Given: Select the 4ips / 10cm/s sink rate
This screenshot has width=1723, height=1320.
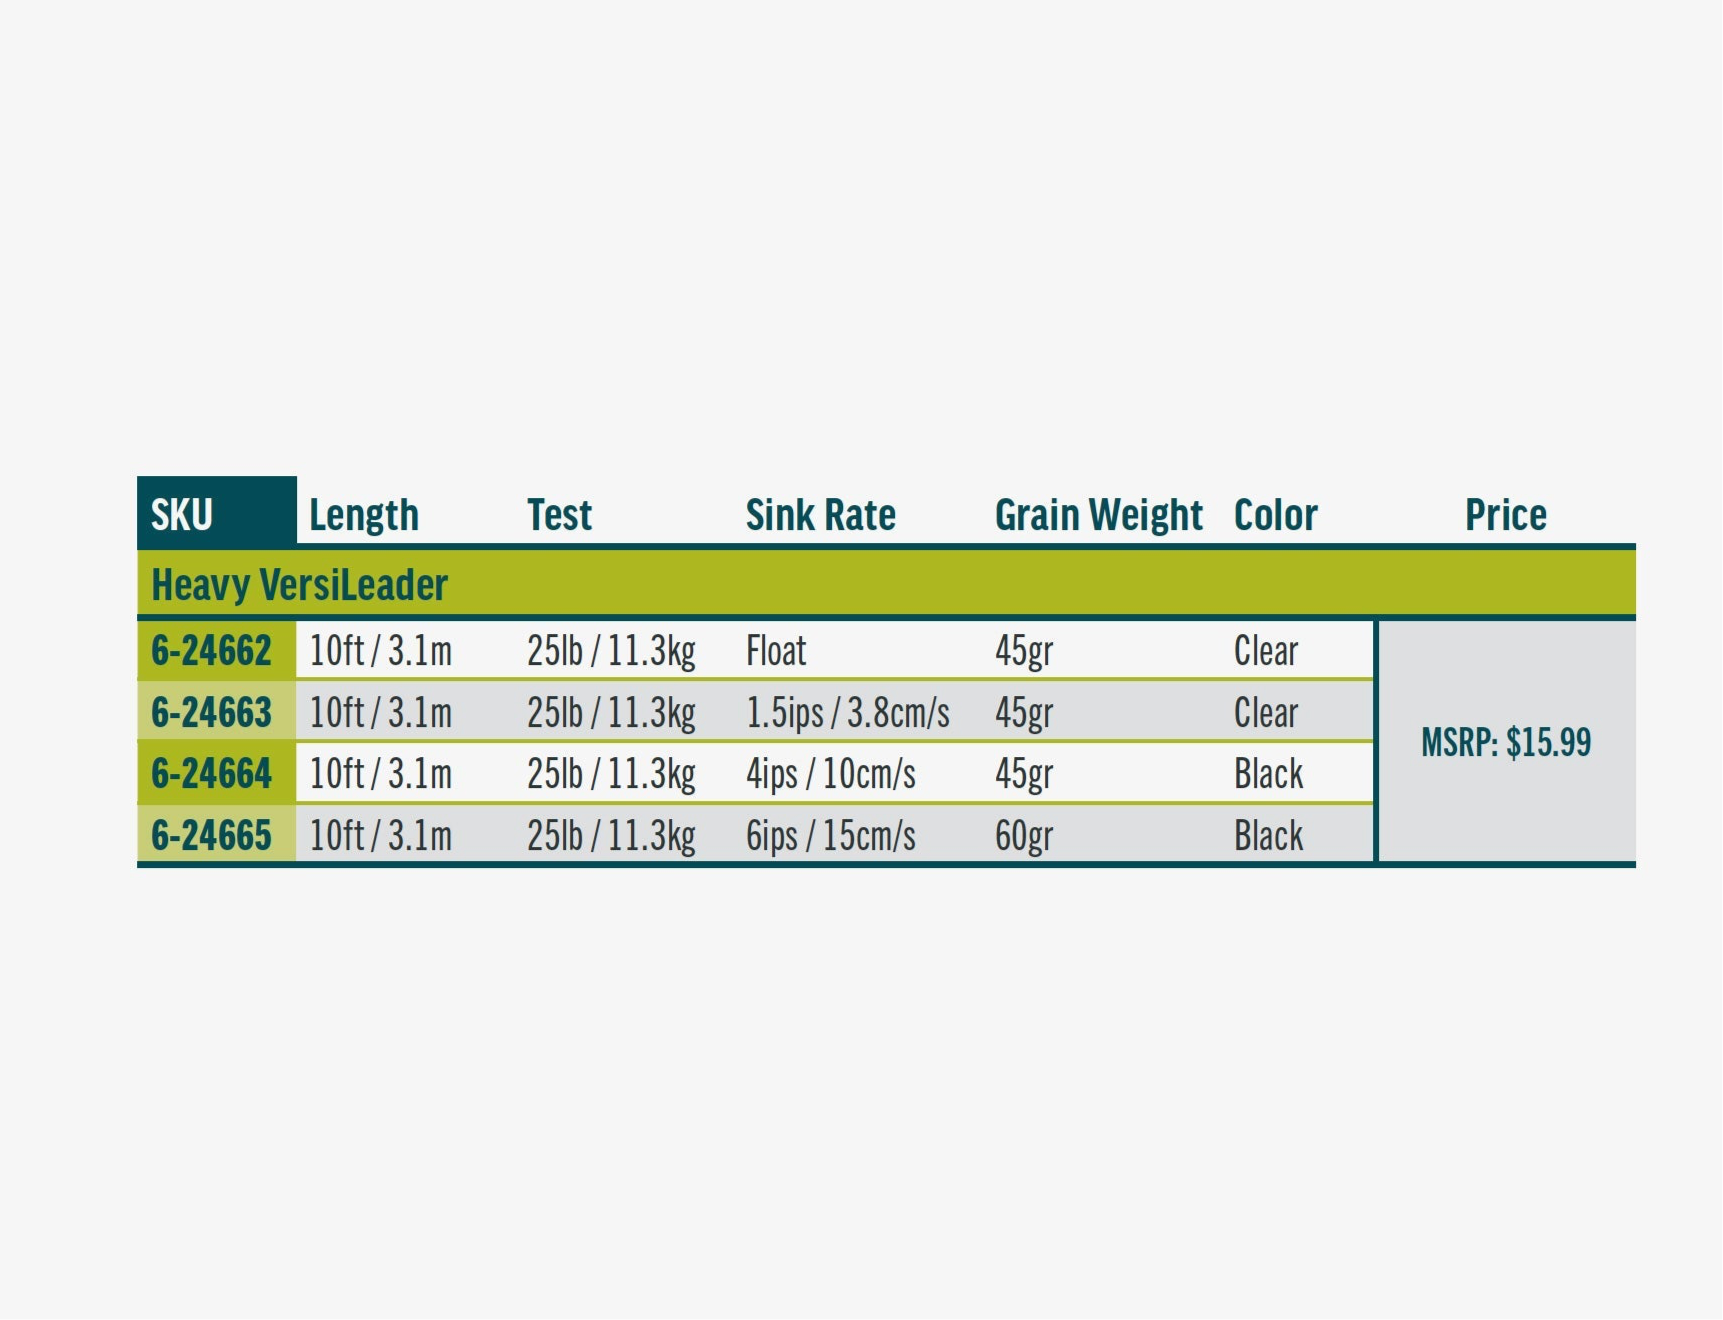Looking at the screenshot, I should pos(830,774).
